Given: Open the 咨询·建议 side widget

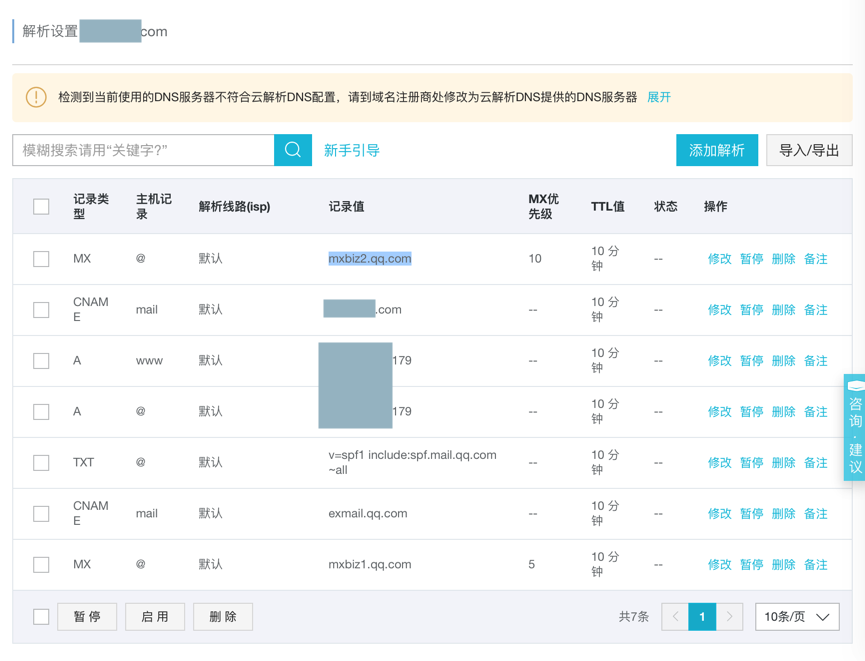Looking at the screenshot, I should [855, 427].
